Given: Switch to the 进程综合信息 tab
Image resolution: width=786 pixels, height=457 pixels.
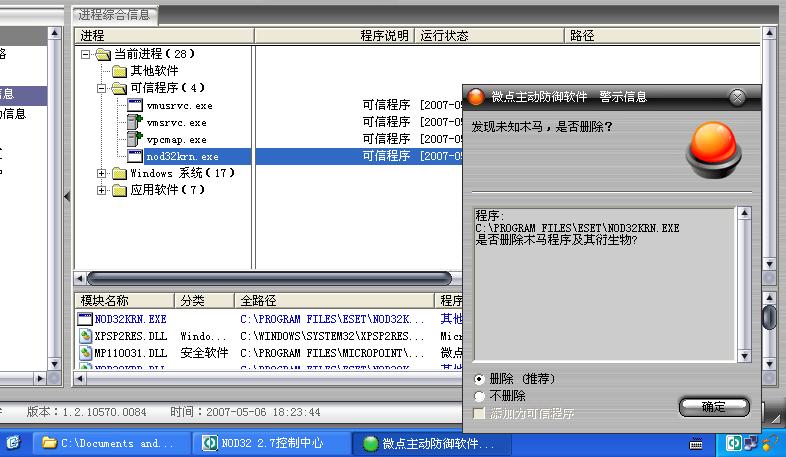Looking at the screenshot, I should click(x=114, y=15).
